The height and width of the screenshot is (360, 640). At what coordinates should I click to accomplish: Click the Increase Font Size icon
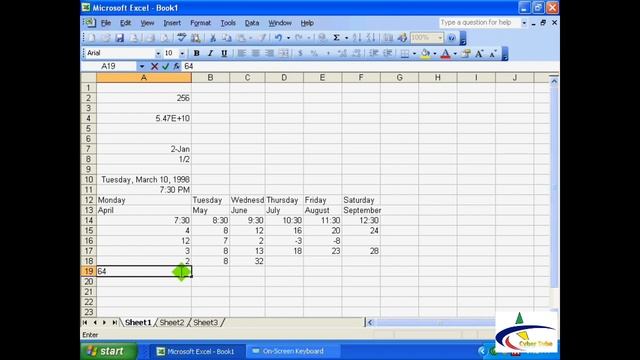pos(479,53)
